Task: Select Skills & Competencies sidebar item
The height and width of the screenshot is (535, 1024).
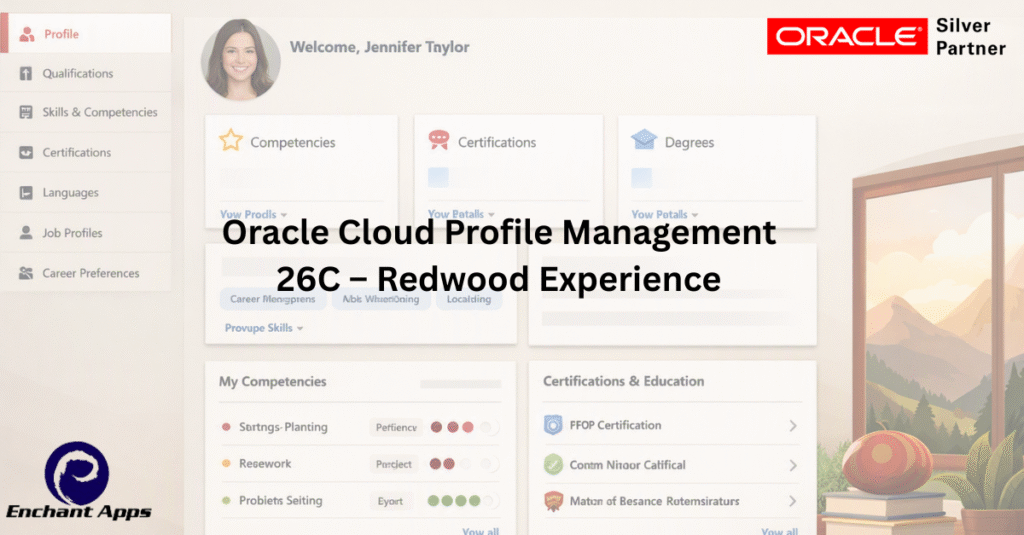Action: pyautogui.click(x=86, y=112)
